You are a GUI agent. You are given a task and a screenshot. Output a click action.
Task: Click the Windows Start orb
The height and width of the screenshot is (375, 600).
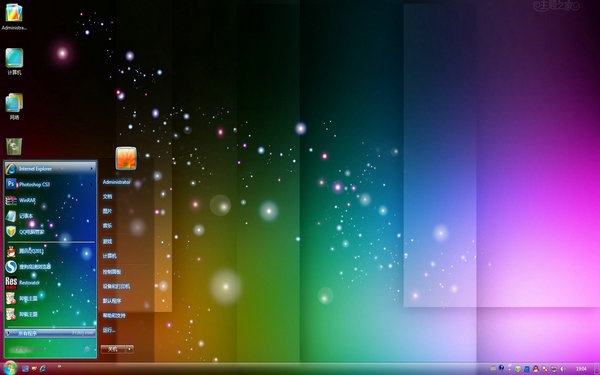[x=10, y=368]
